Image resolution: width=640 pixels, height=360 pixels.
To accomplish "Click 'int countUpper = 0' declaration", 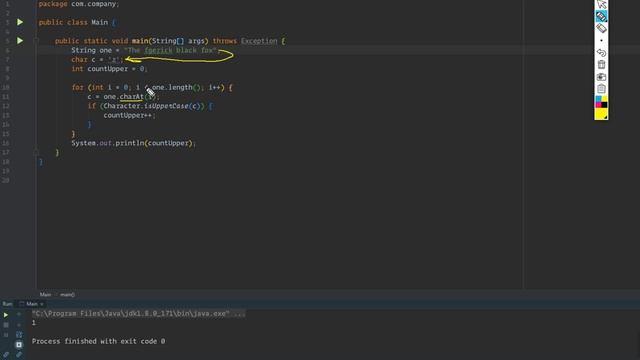I will coord(109,69).
